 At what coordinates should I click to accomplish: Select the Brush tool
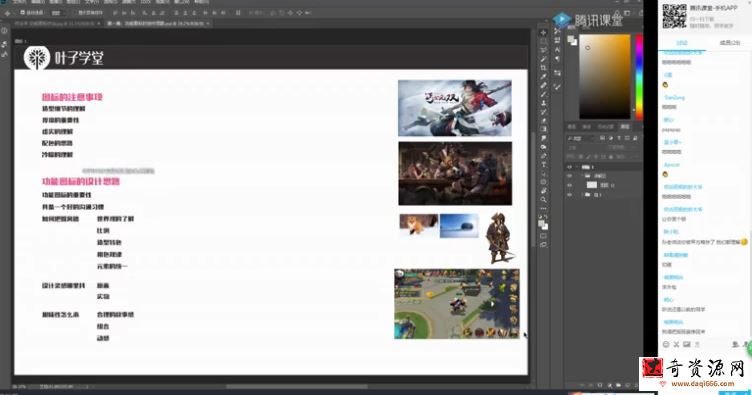click(543, 94)
